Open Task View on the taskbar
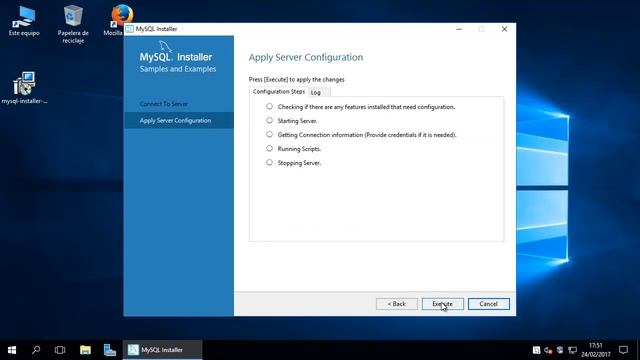 pos(60,350)
